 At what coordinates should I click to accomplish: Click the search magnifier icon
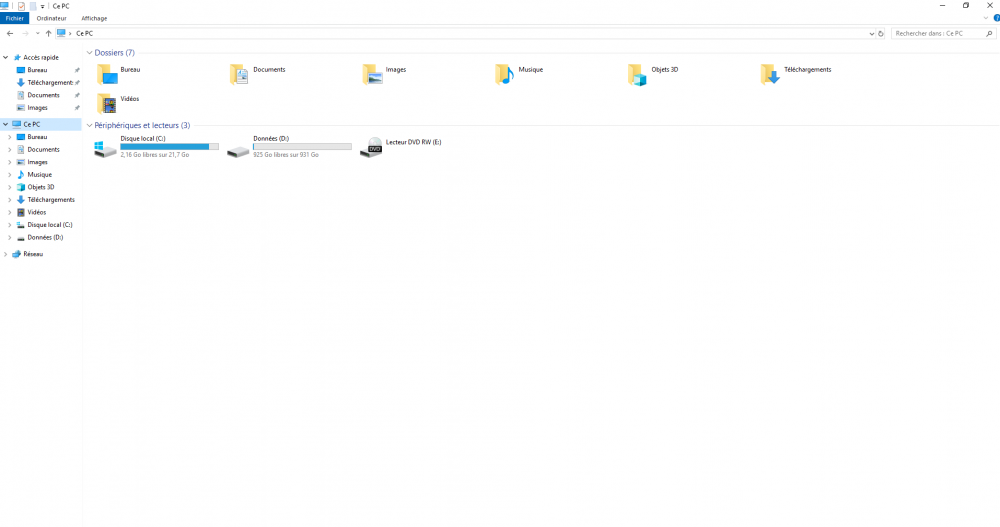[x=989, y=34]
